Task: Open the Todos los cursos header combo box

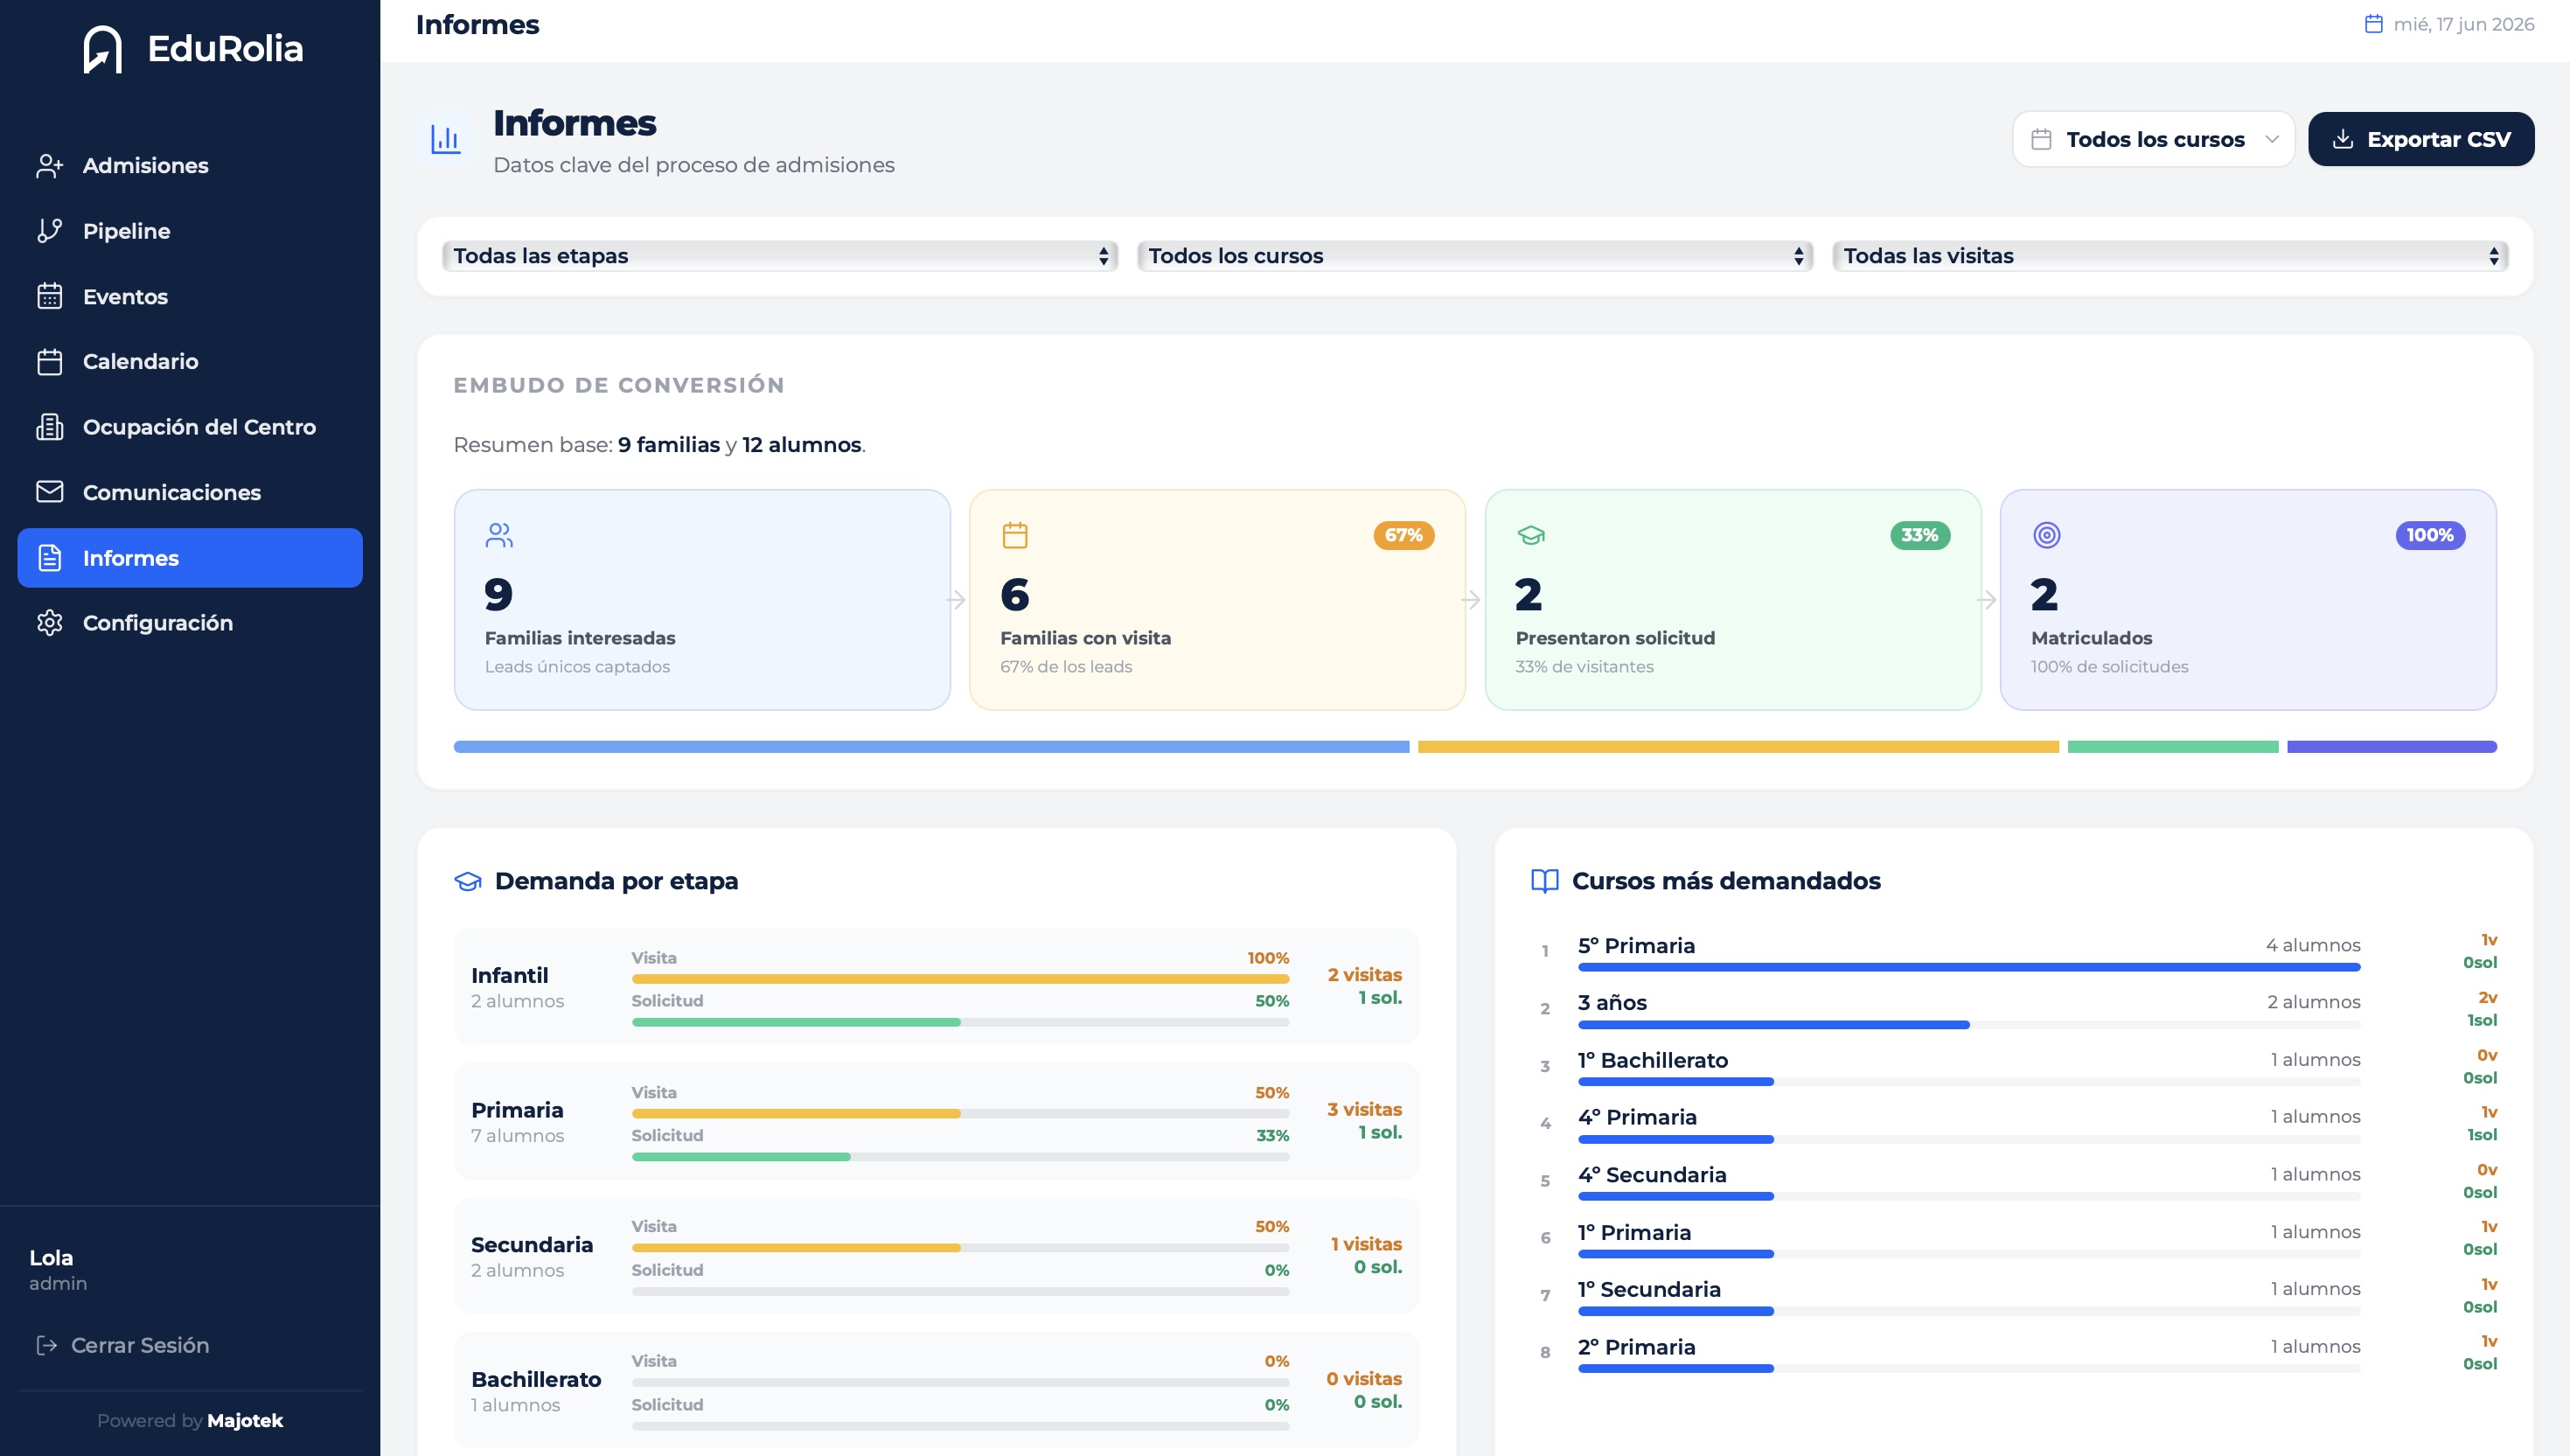Action: tap(2153, 139)
